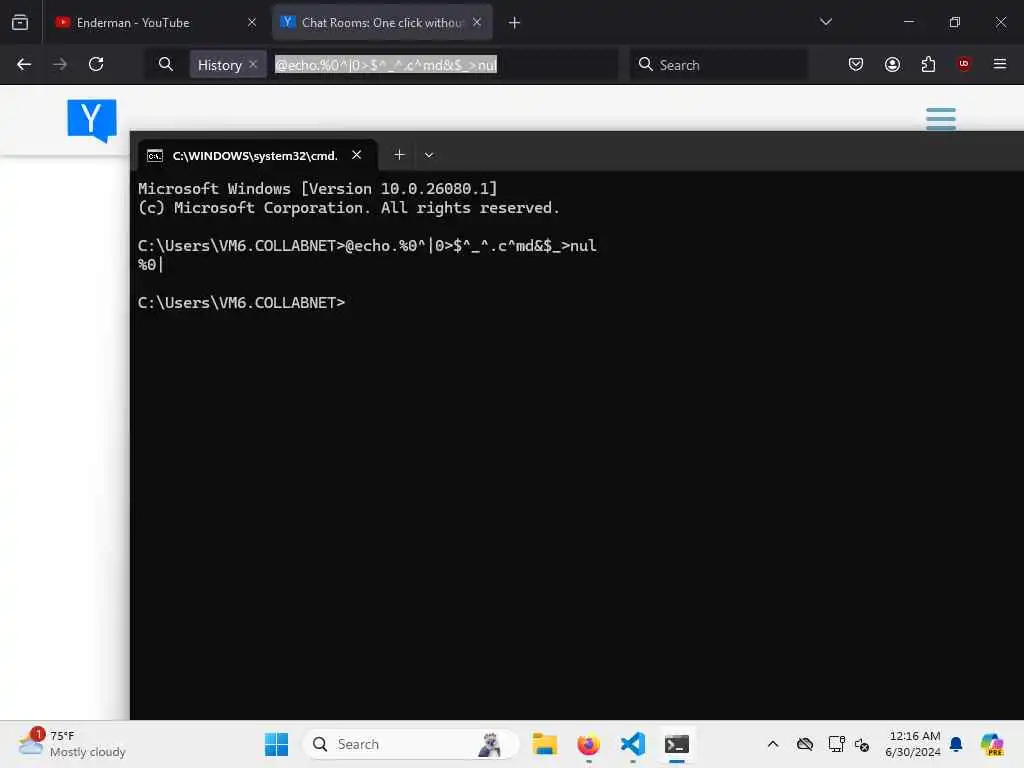Save page to Pocket icon
The image size is (1024, 768).
[x=856, y=64]
